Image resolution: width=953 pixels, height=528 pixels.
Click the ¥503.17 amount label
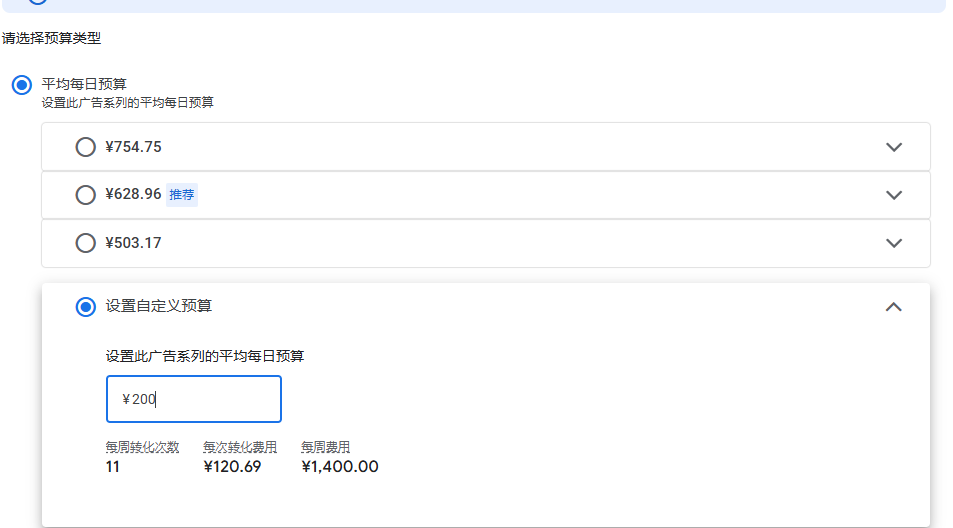tap(133, 243)
